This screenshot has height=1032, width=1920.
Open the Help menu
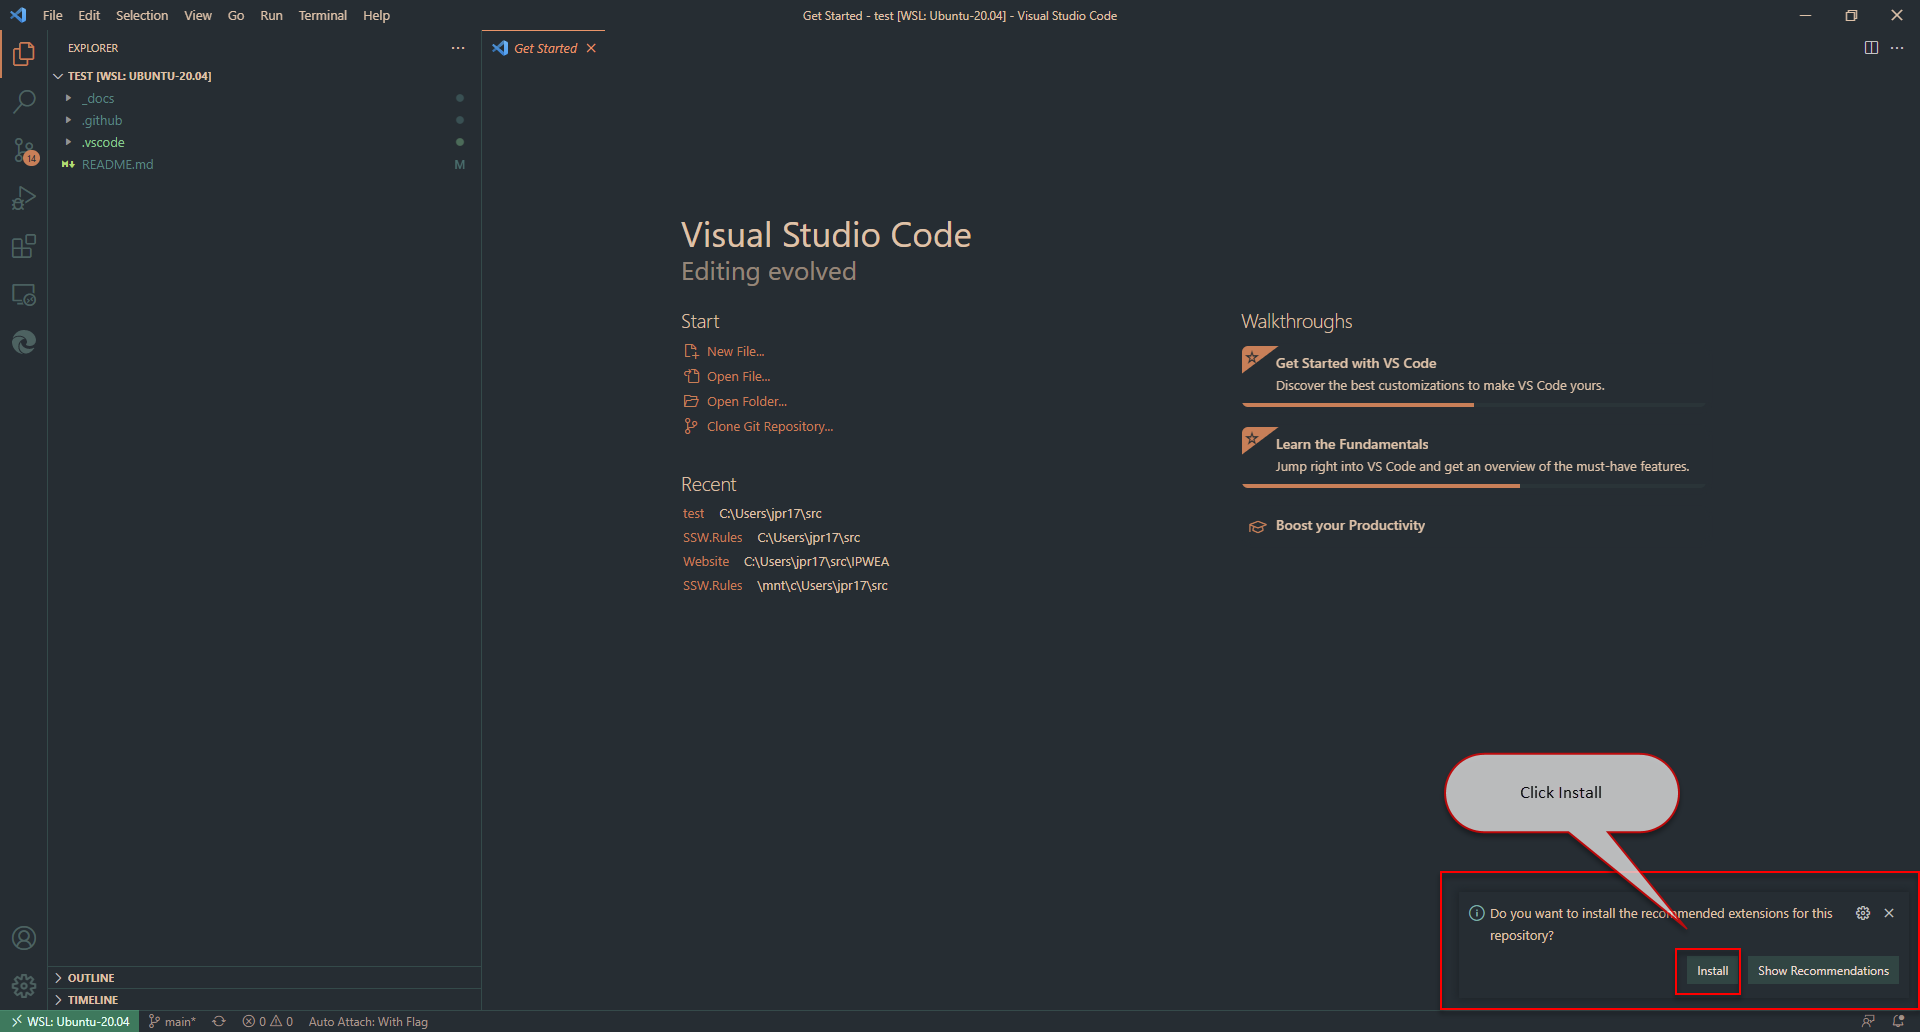376,15
